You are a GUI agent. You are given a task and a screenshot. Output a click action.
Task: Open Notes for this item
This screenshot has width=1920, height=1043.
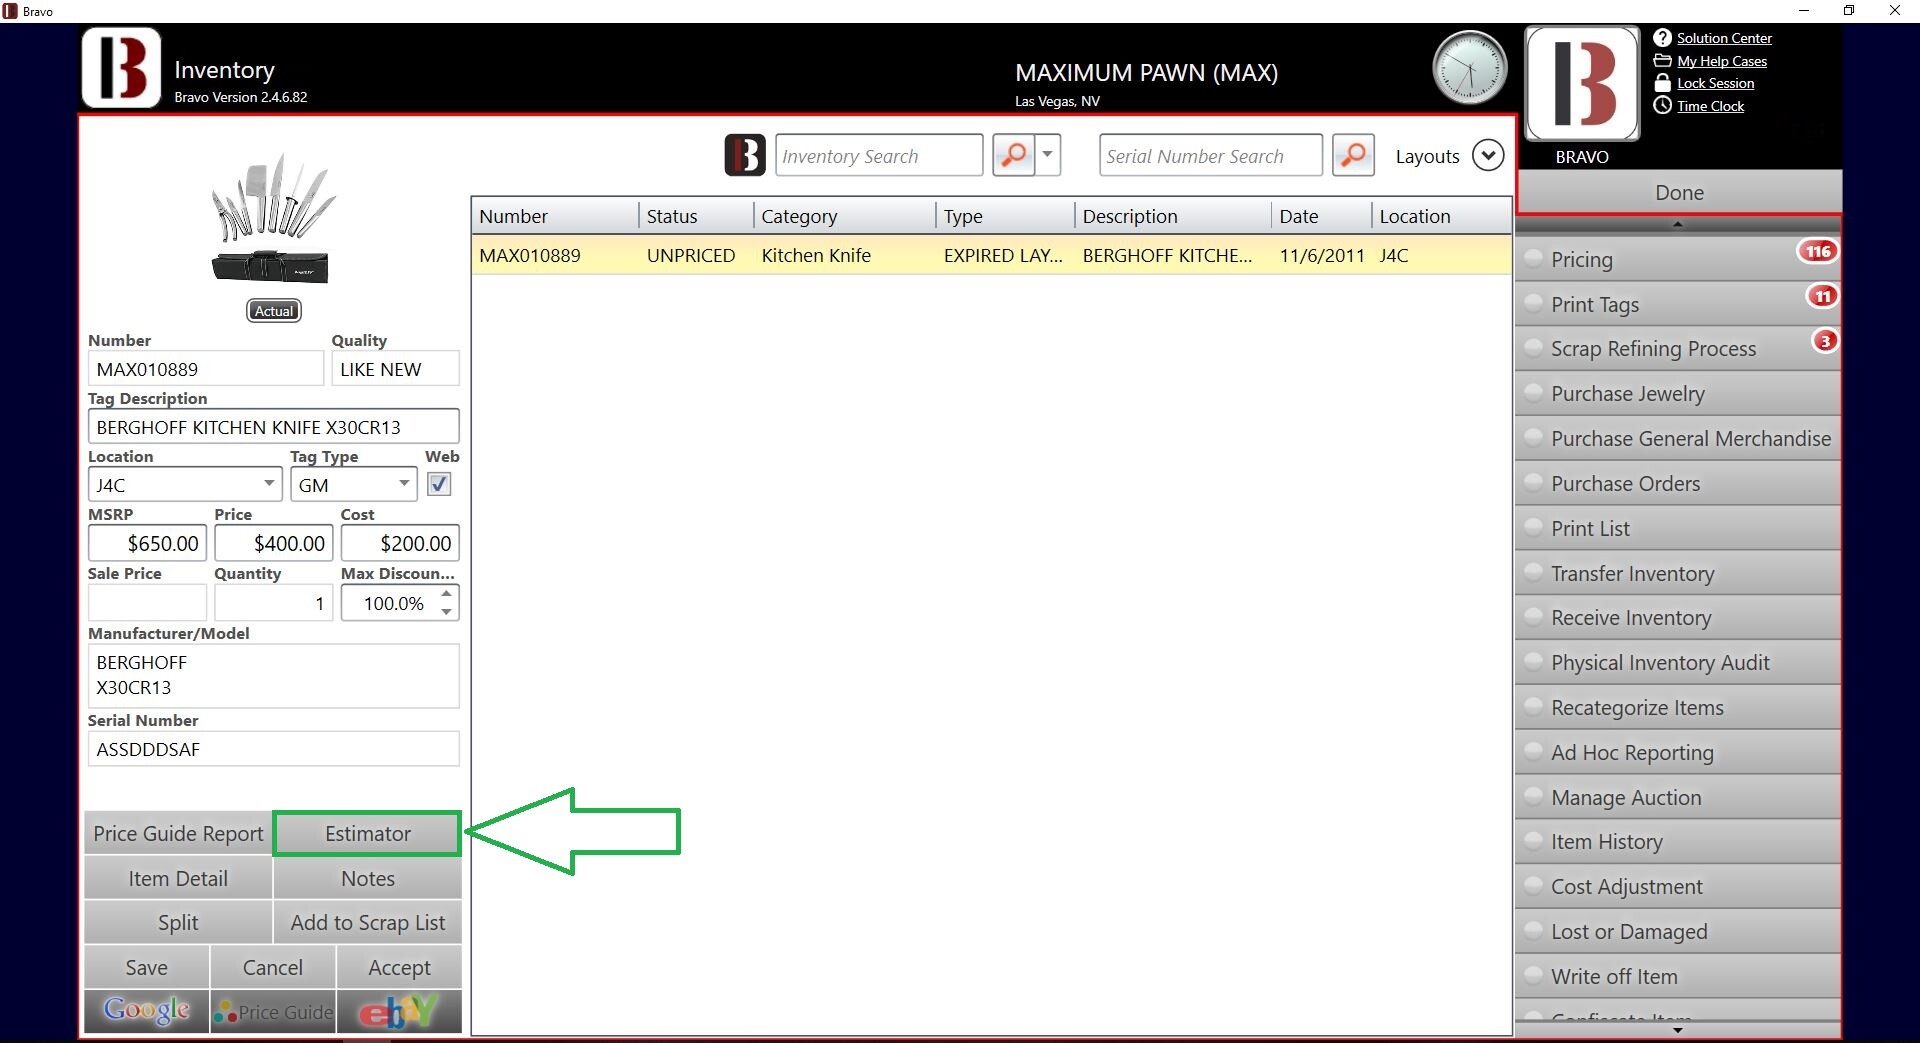pyautogui.click(x=368, y=878)
